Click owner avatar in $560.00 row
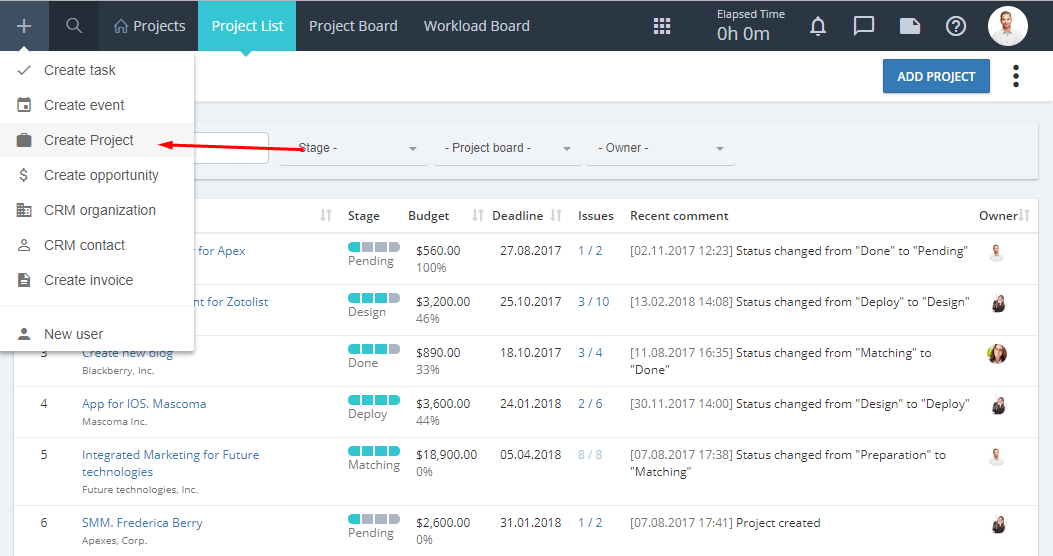The height and width of the screenshot is (556, 1053). (997, 252)
